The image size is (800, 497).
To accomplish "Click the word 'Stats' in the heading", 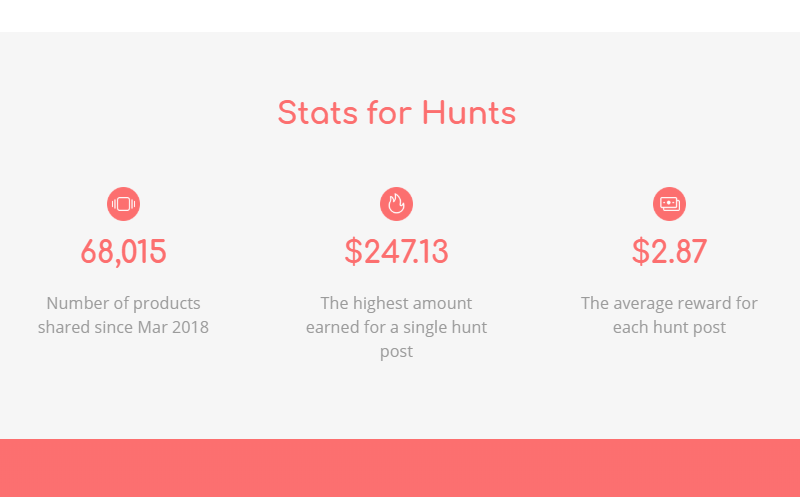I will [317, 113].
